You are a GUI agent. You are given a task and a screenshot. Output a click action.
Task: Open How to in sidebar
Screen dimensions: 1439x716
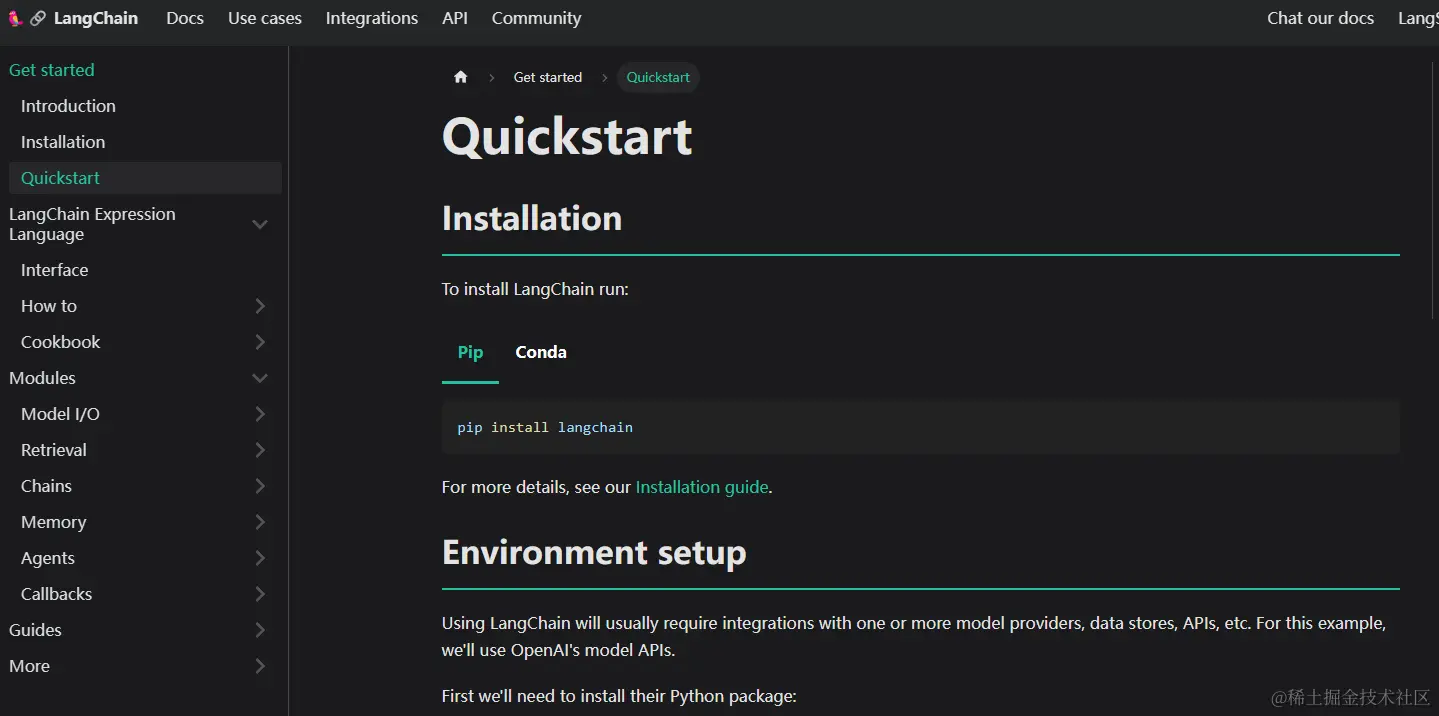pos(49,306)
